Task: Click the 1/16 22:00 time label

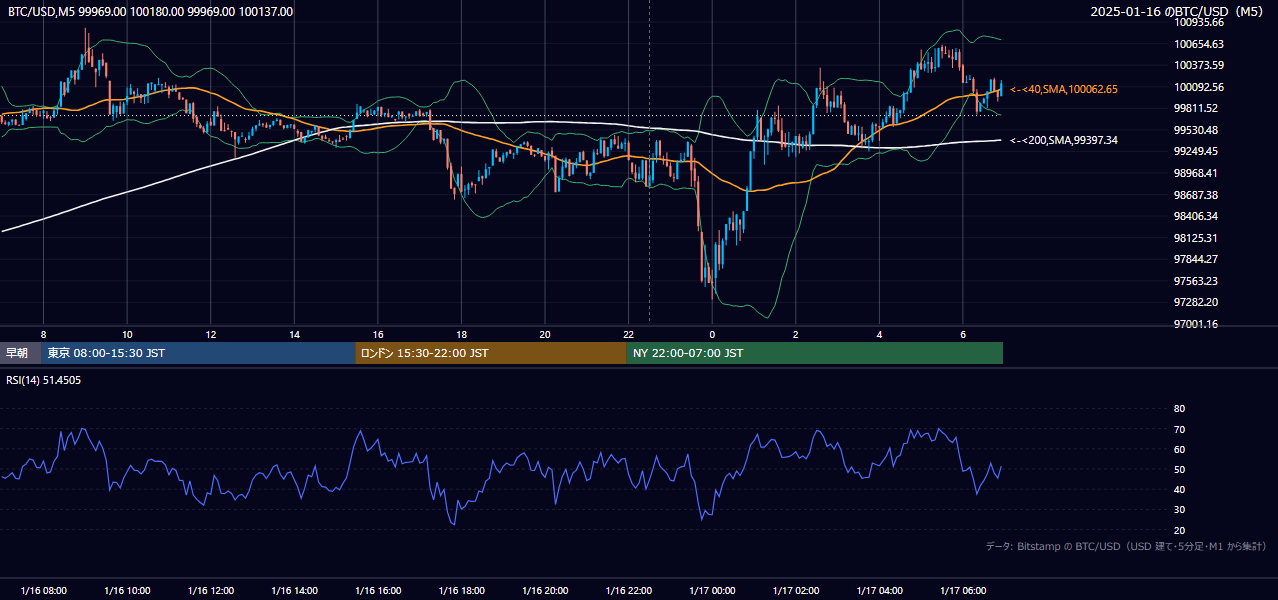Action: coord(628,591)
